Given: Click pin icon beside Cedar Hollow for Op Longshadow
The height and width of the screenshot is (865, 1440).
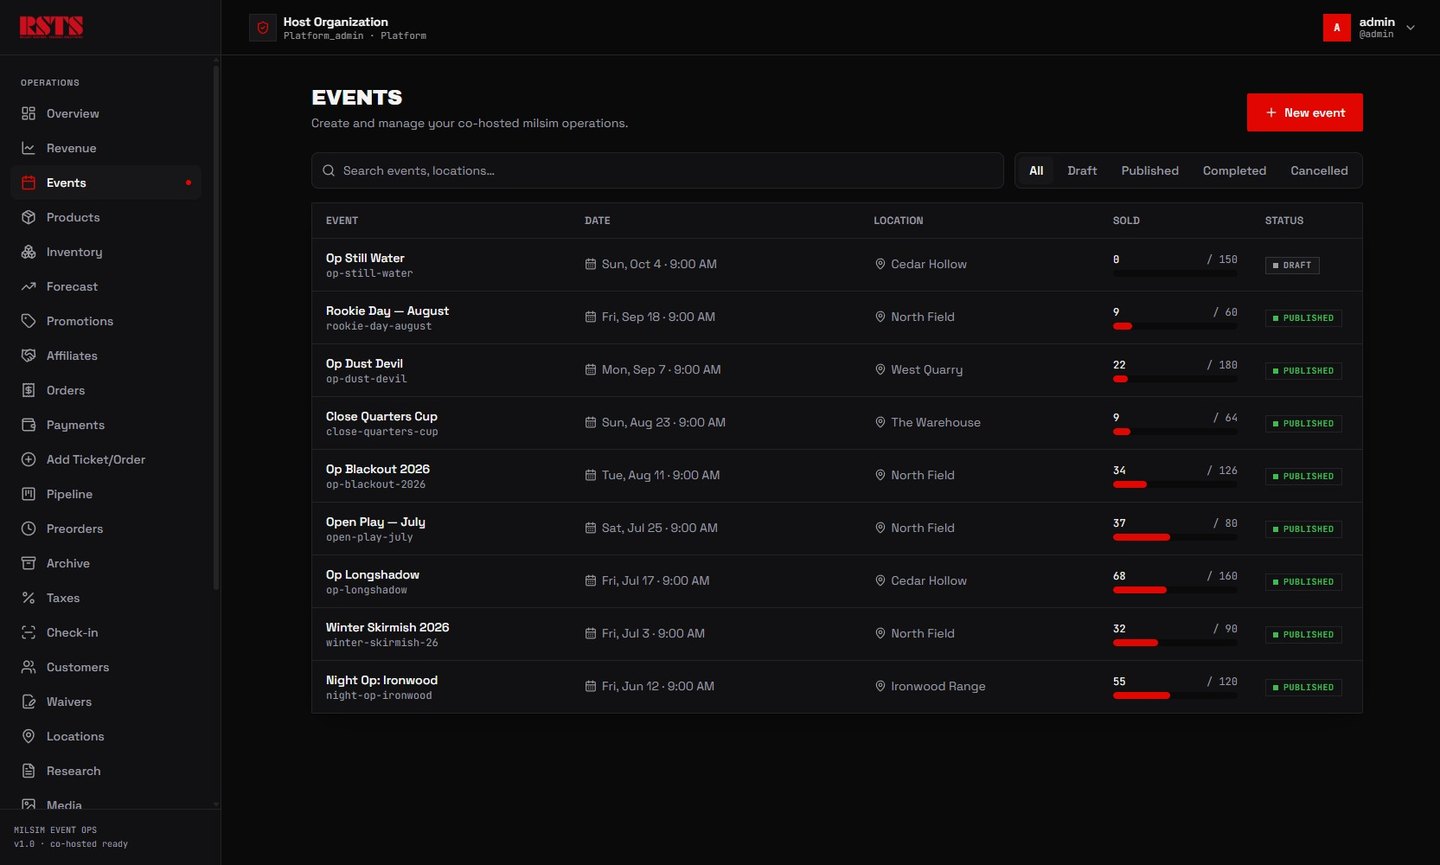Looking at the screenshot, I should click(x=880, y=581).
